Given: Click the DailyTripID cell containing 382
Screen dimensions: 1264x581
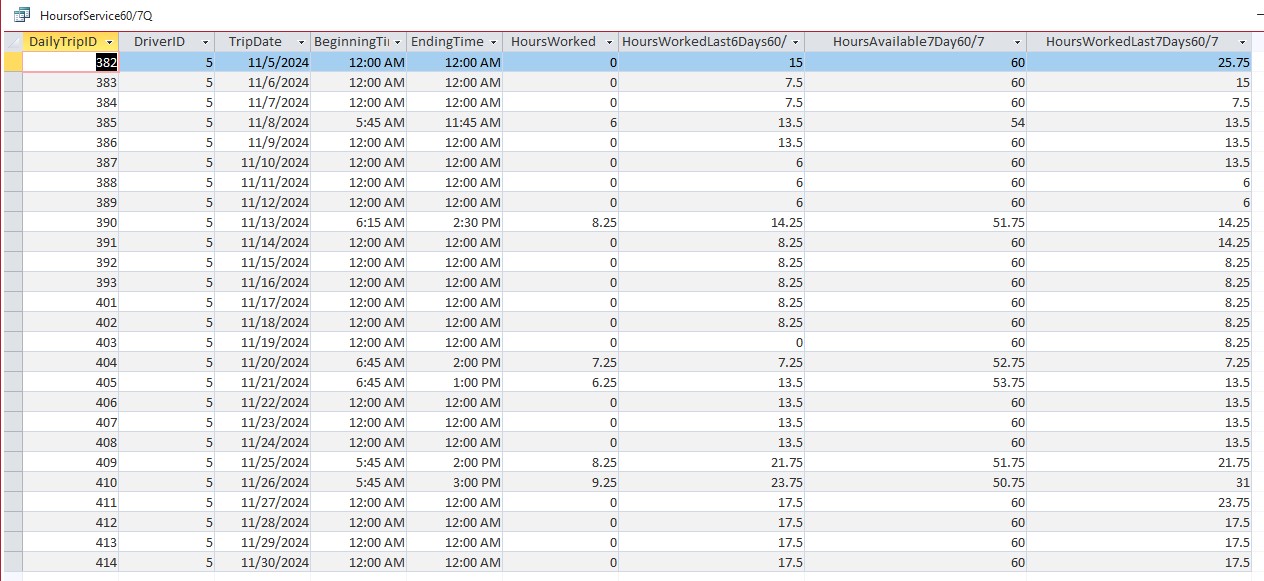Looking at the screenshot, I should 71,62.
